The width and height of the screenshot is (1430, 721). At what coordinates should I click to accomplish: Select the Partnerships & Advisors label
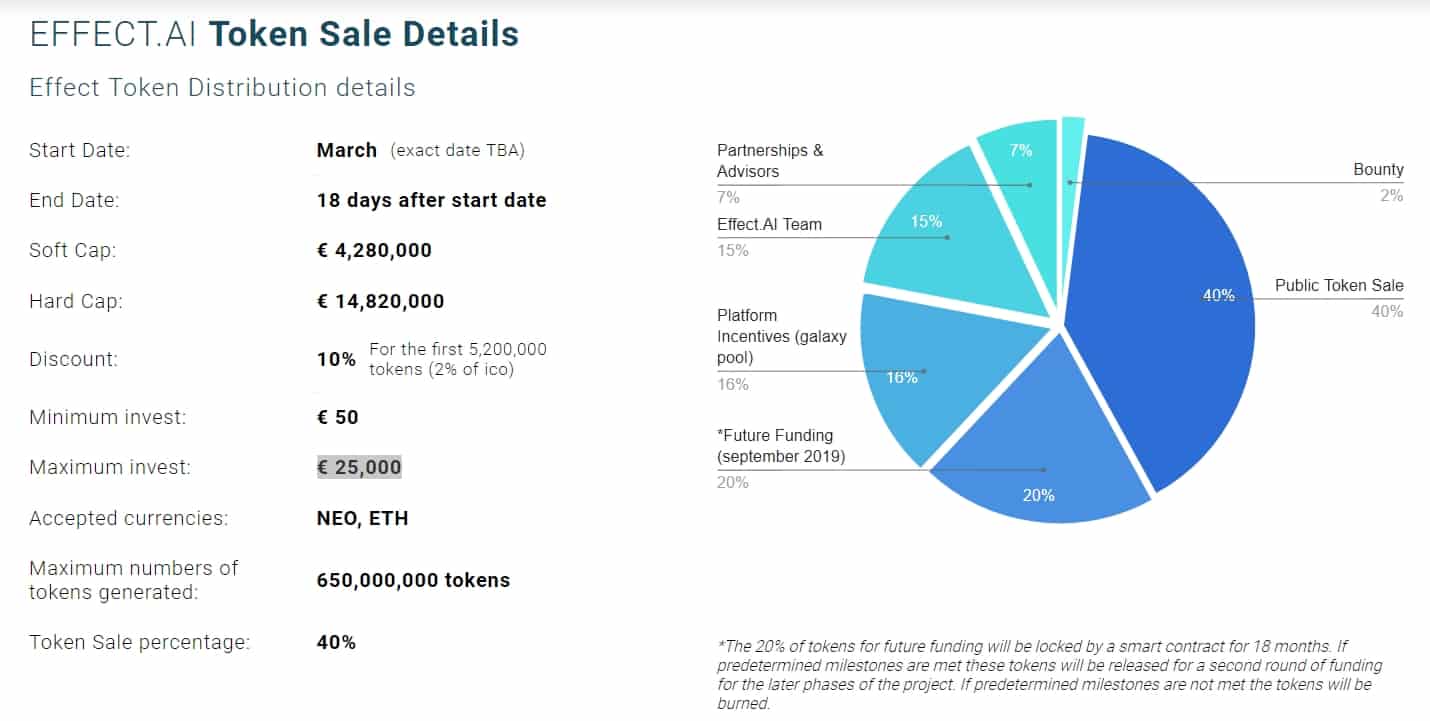pos(770,161)
